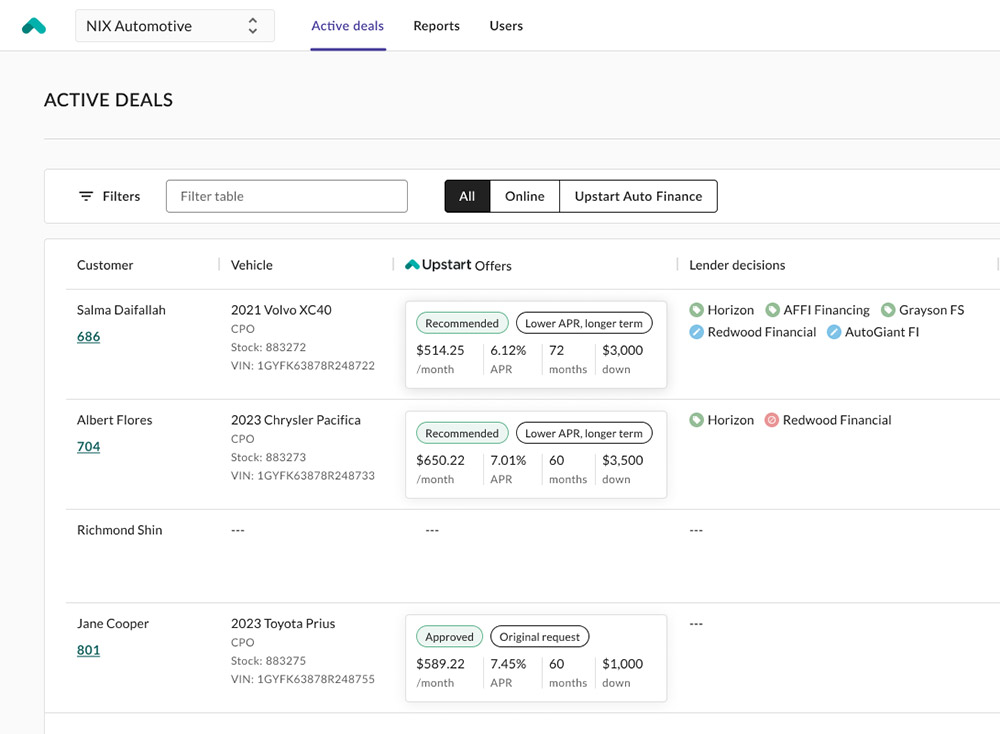Viewport: 1000px width, 734px height.
Task: Open the Filters icon button
Action: coord(86,196)
